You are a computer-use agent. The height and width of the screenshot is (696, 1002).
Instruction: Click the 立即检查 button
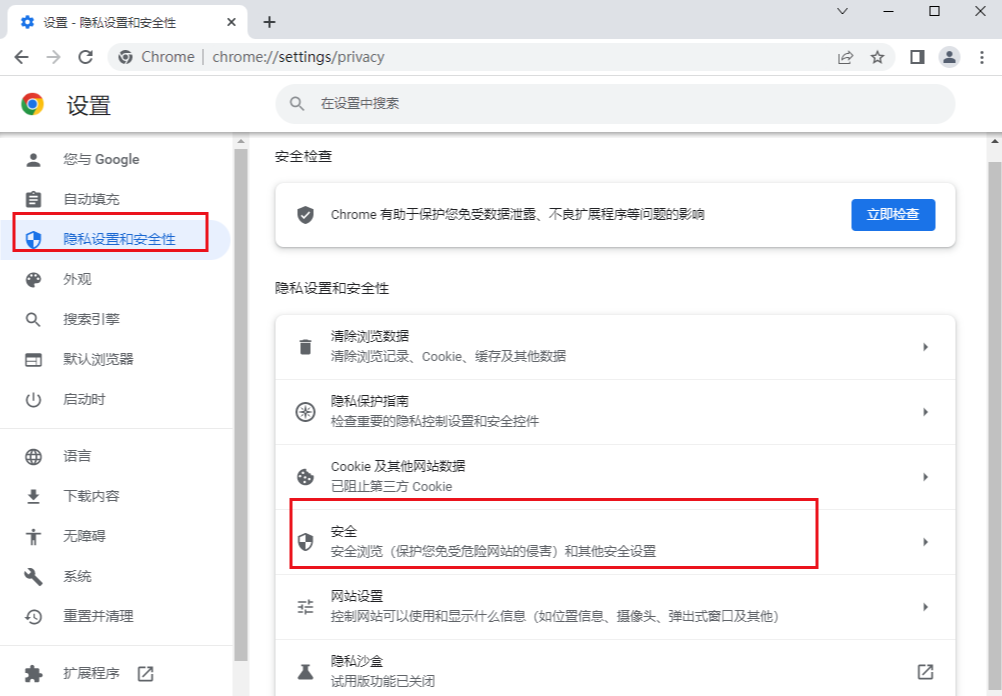pyautogui.click(x=893, y=215)
